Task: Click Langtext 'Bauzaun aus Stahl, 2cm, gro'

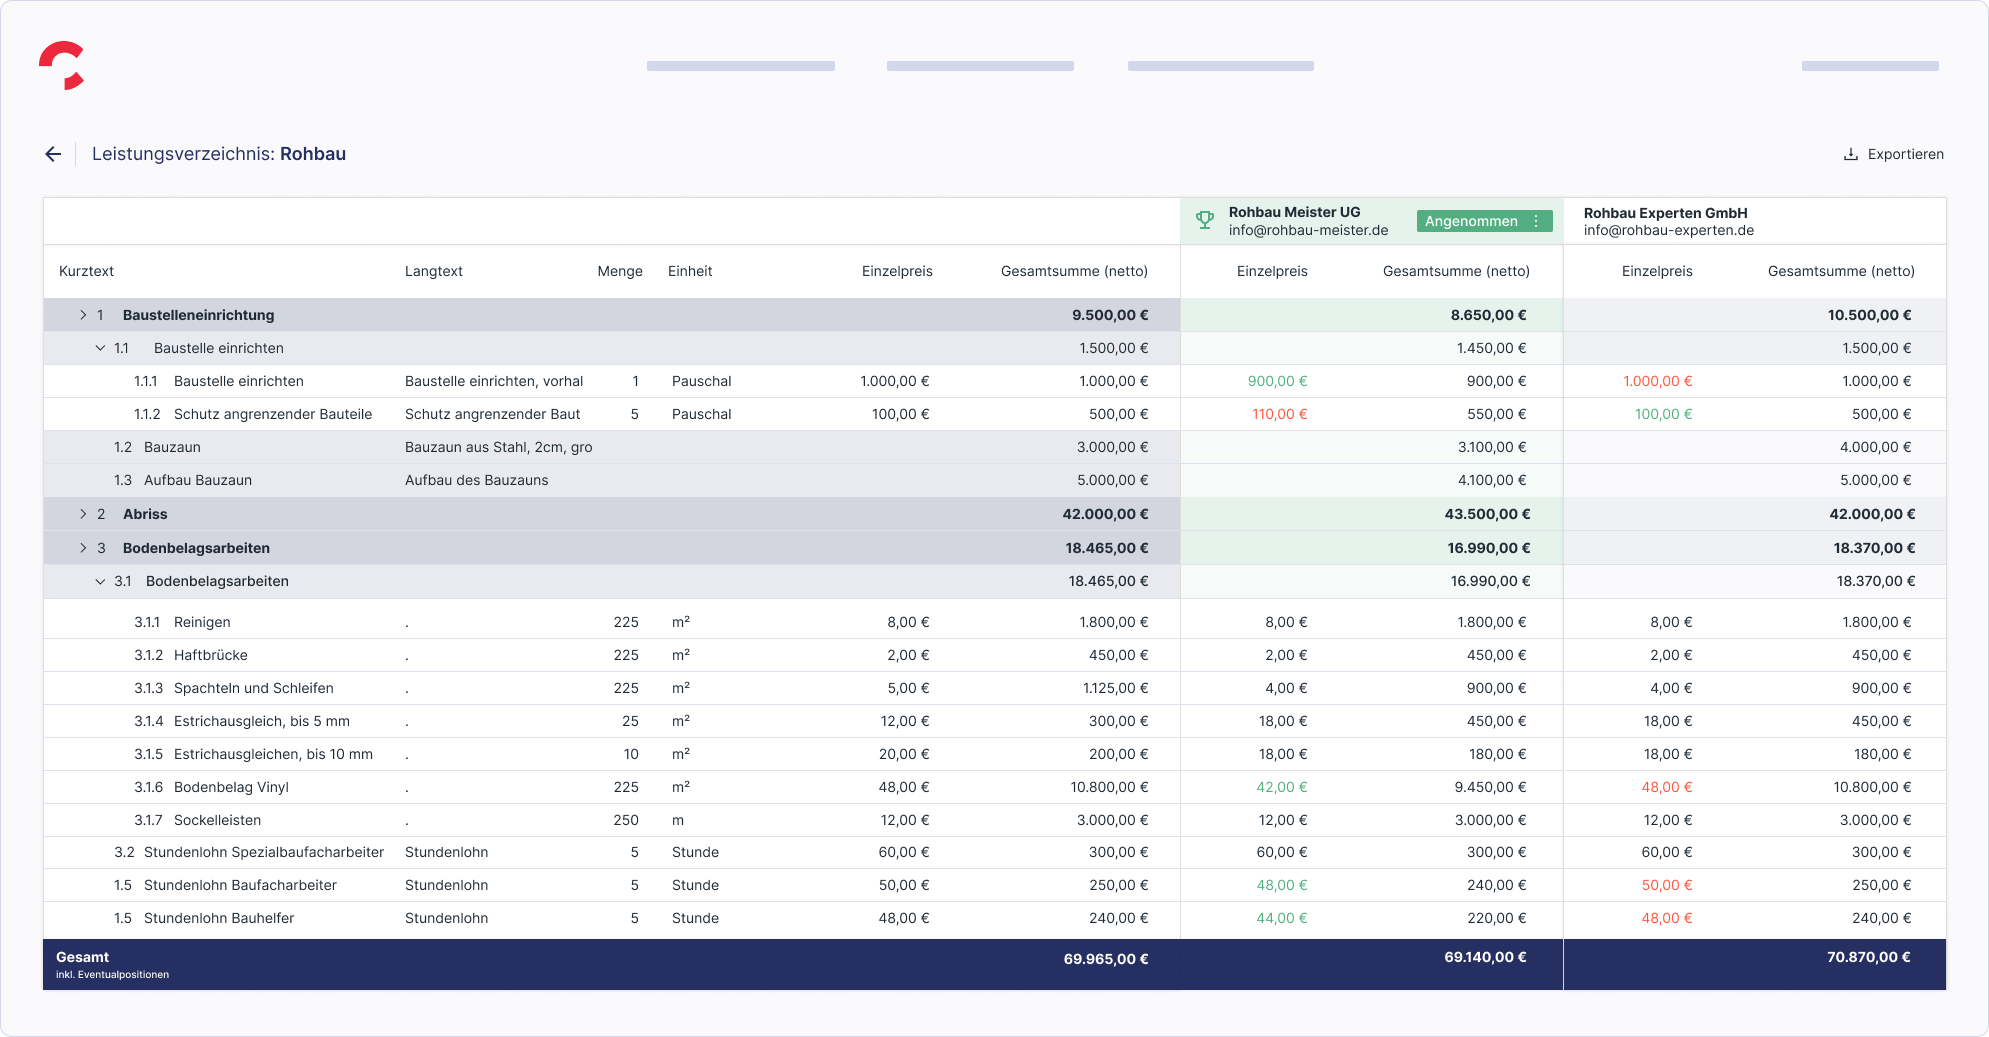Action: pos(498,447)
